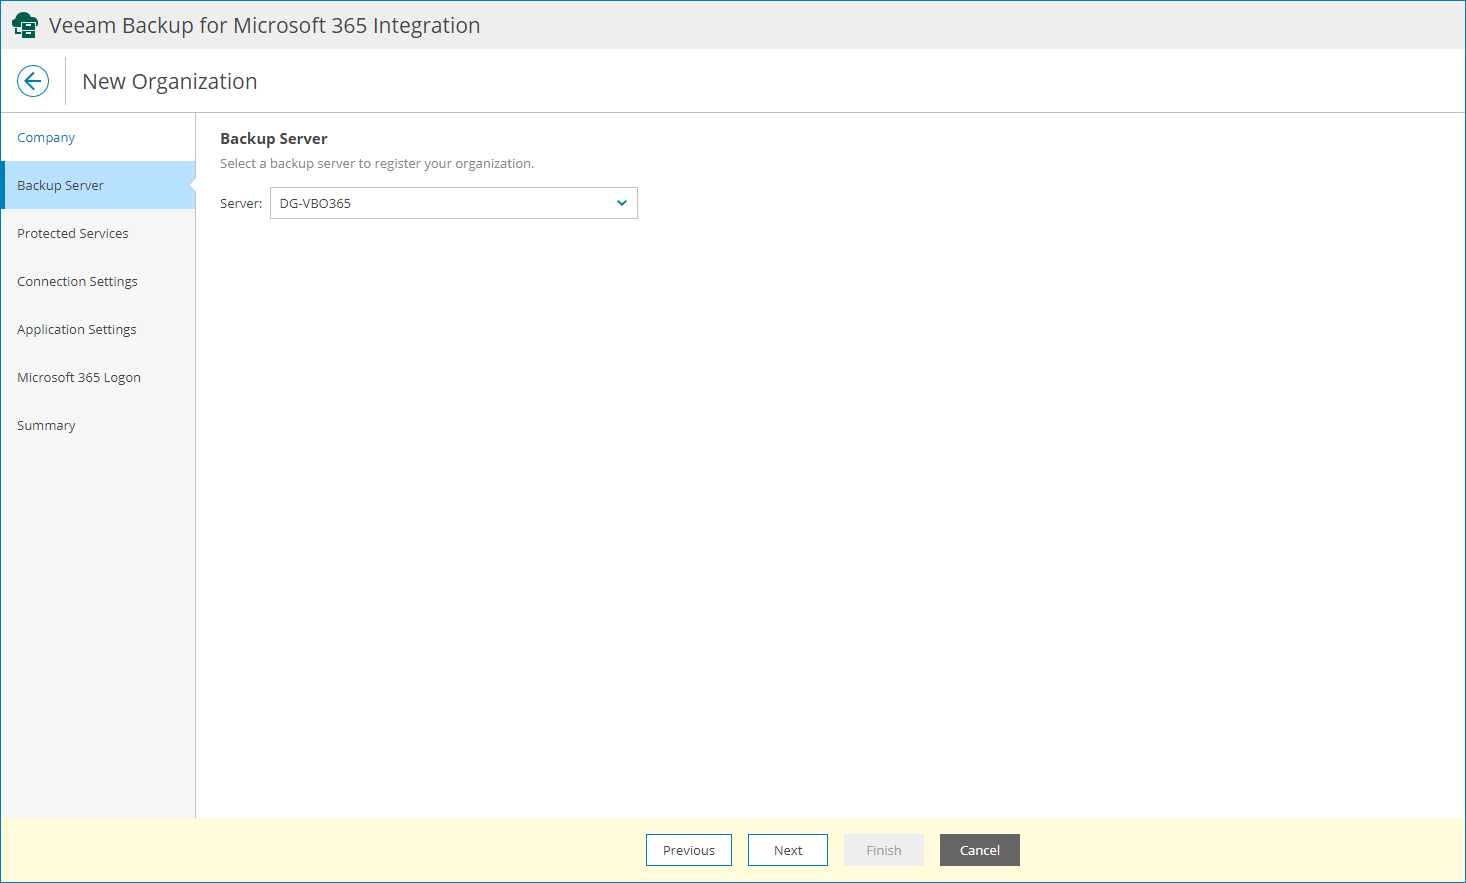Cancel the New Organization wizard
Viewport: 1466px width, 883px height.
pos(979,850)
